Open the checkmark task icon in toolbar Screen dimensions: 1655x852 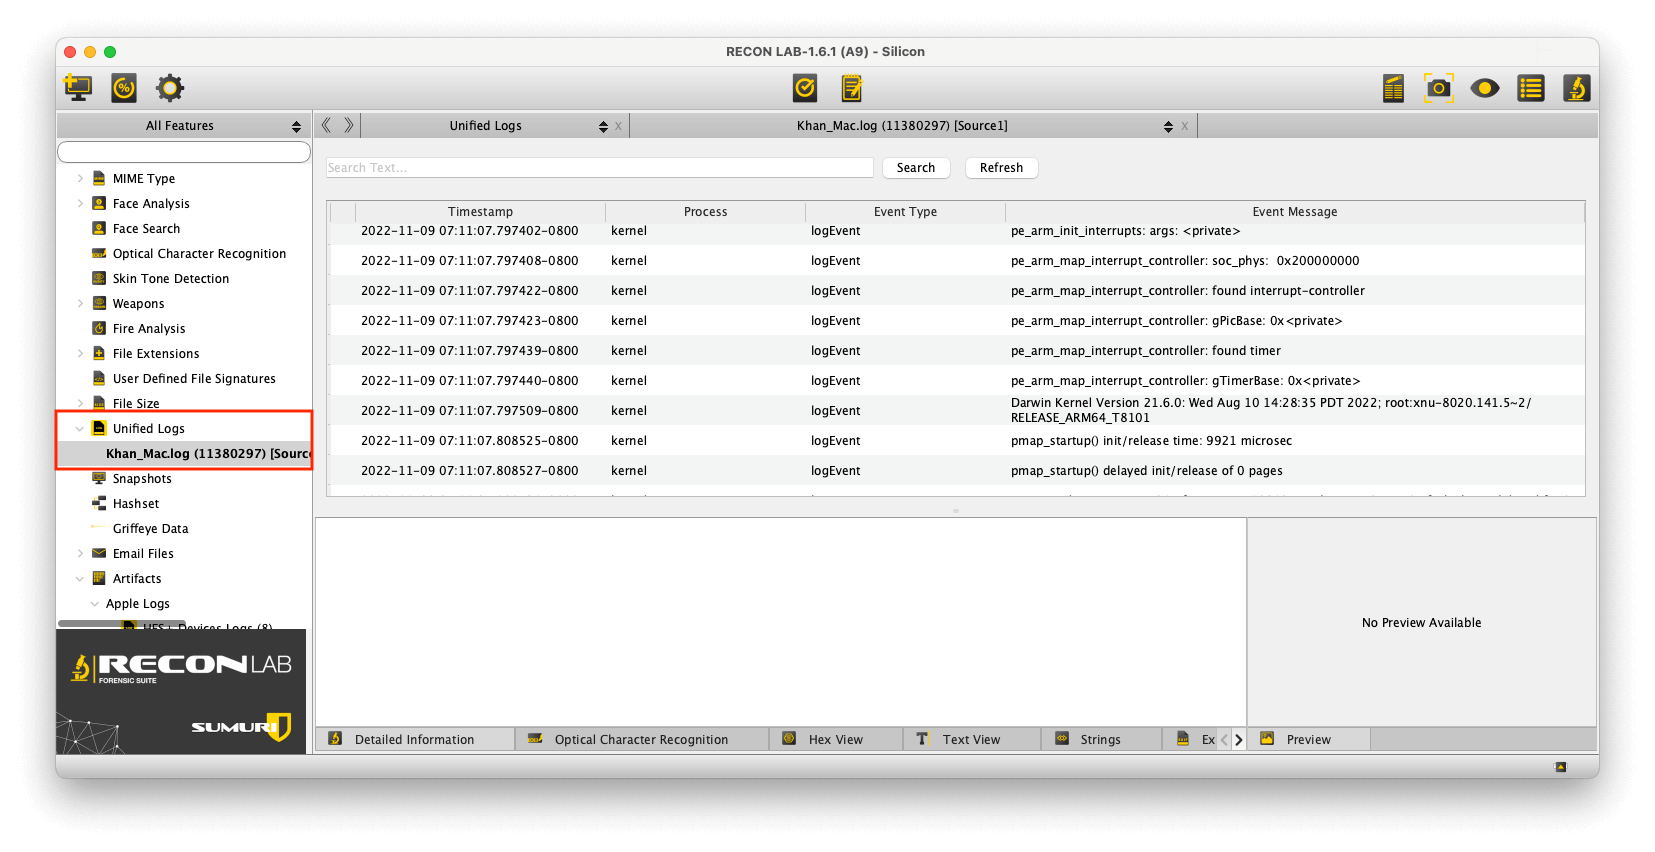point(805,88)
